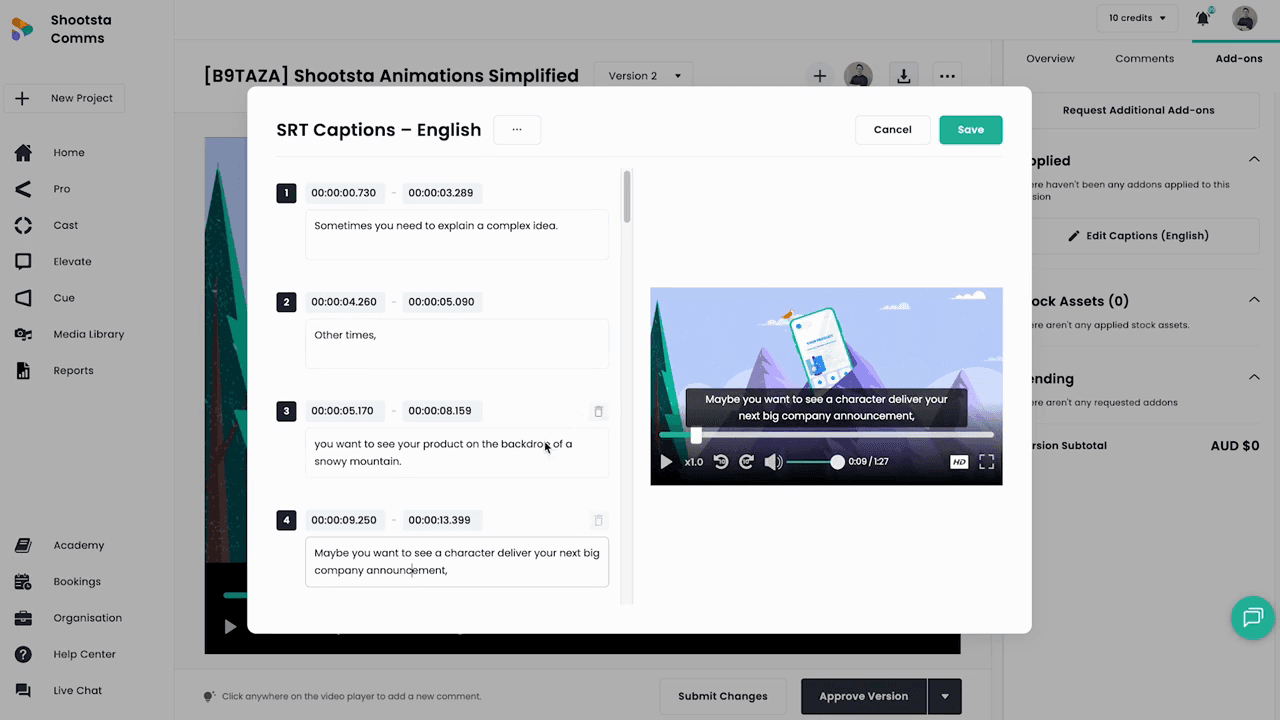The image size is (1280, 720).
Task: Adjust the volume slider
Action: pos(810,461)
